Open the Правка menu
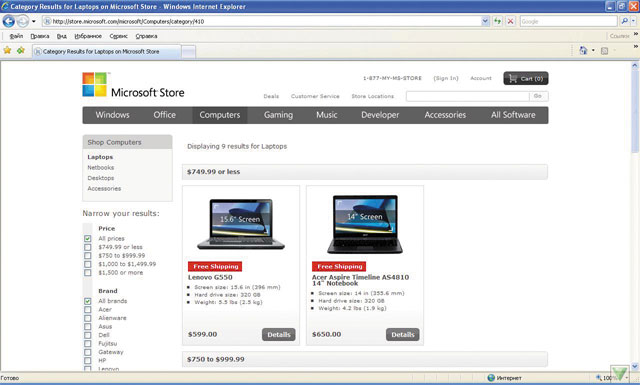This screenshot has height=385, width=640. (x=40, y=36)
